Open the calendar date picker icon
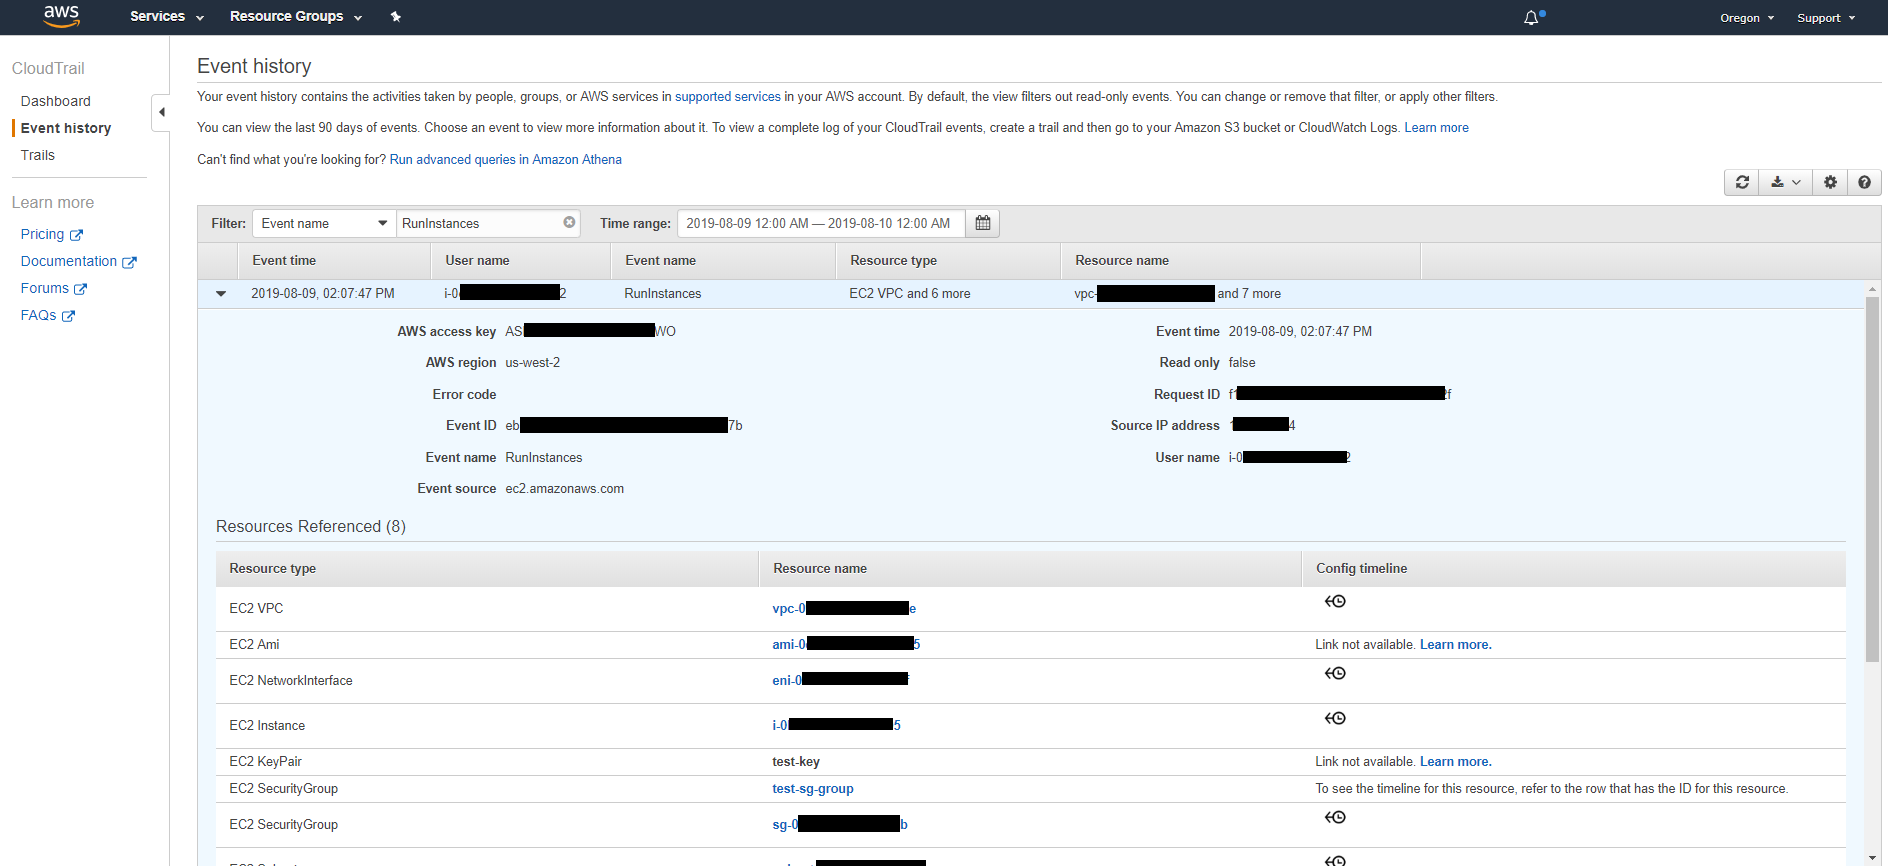The height and width of the screenshot is (866, 1888). 983,223
